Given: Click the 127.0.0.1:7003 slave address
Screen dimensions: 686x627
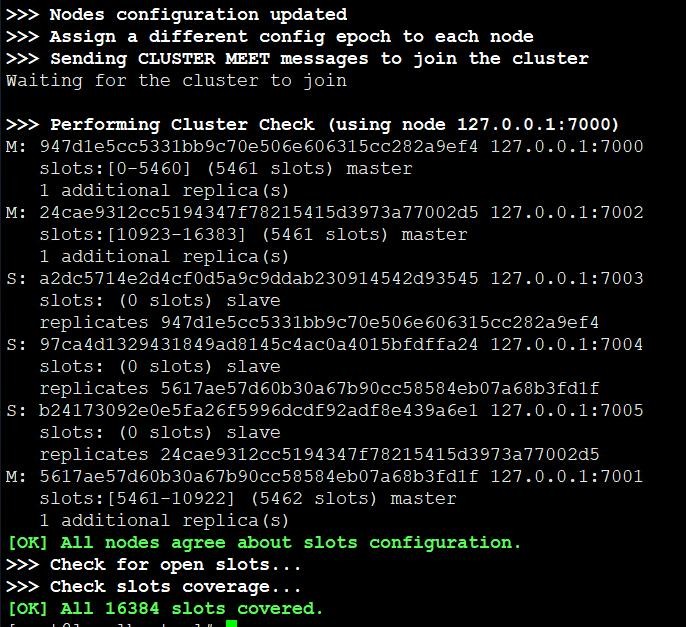Looking at the screenshot, I should click(567, 278).
